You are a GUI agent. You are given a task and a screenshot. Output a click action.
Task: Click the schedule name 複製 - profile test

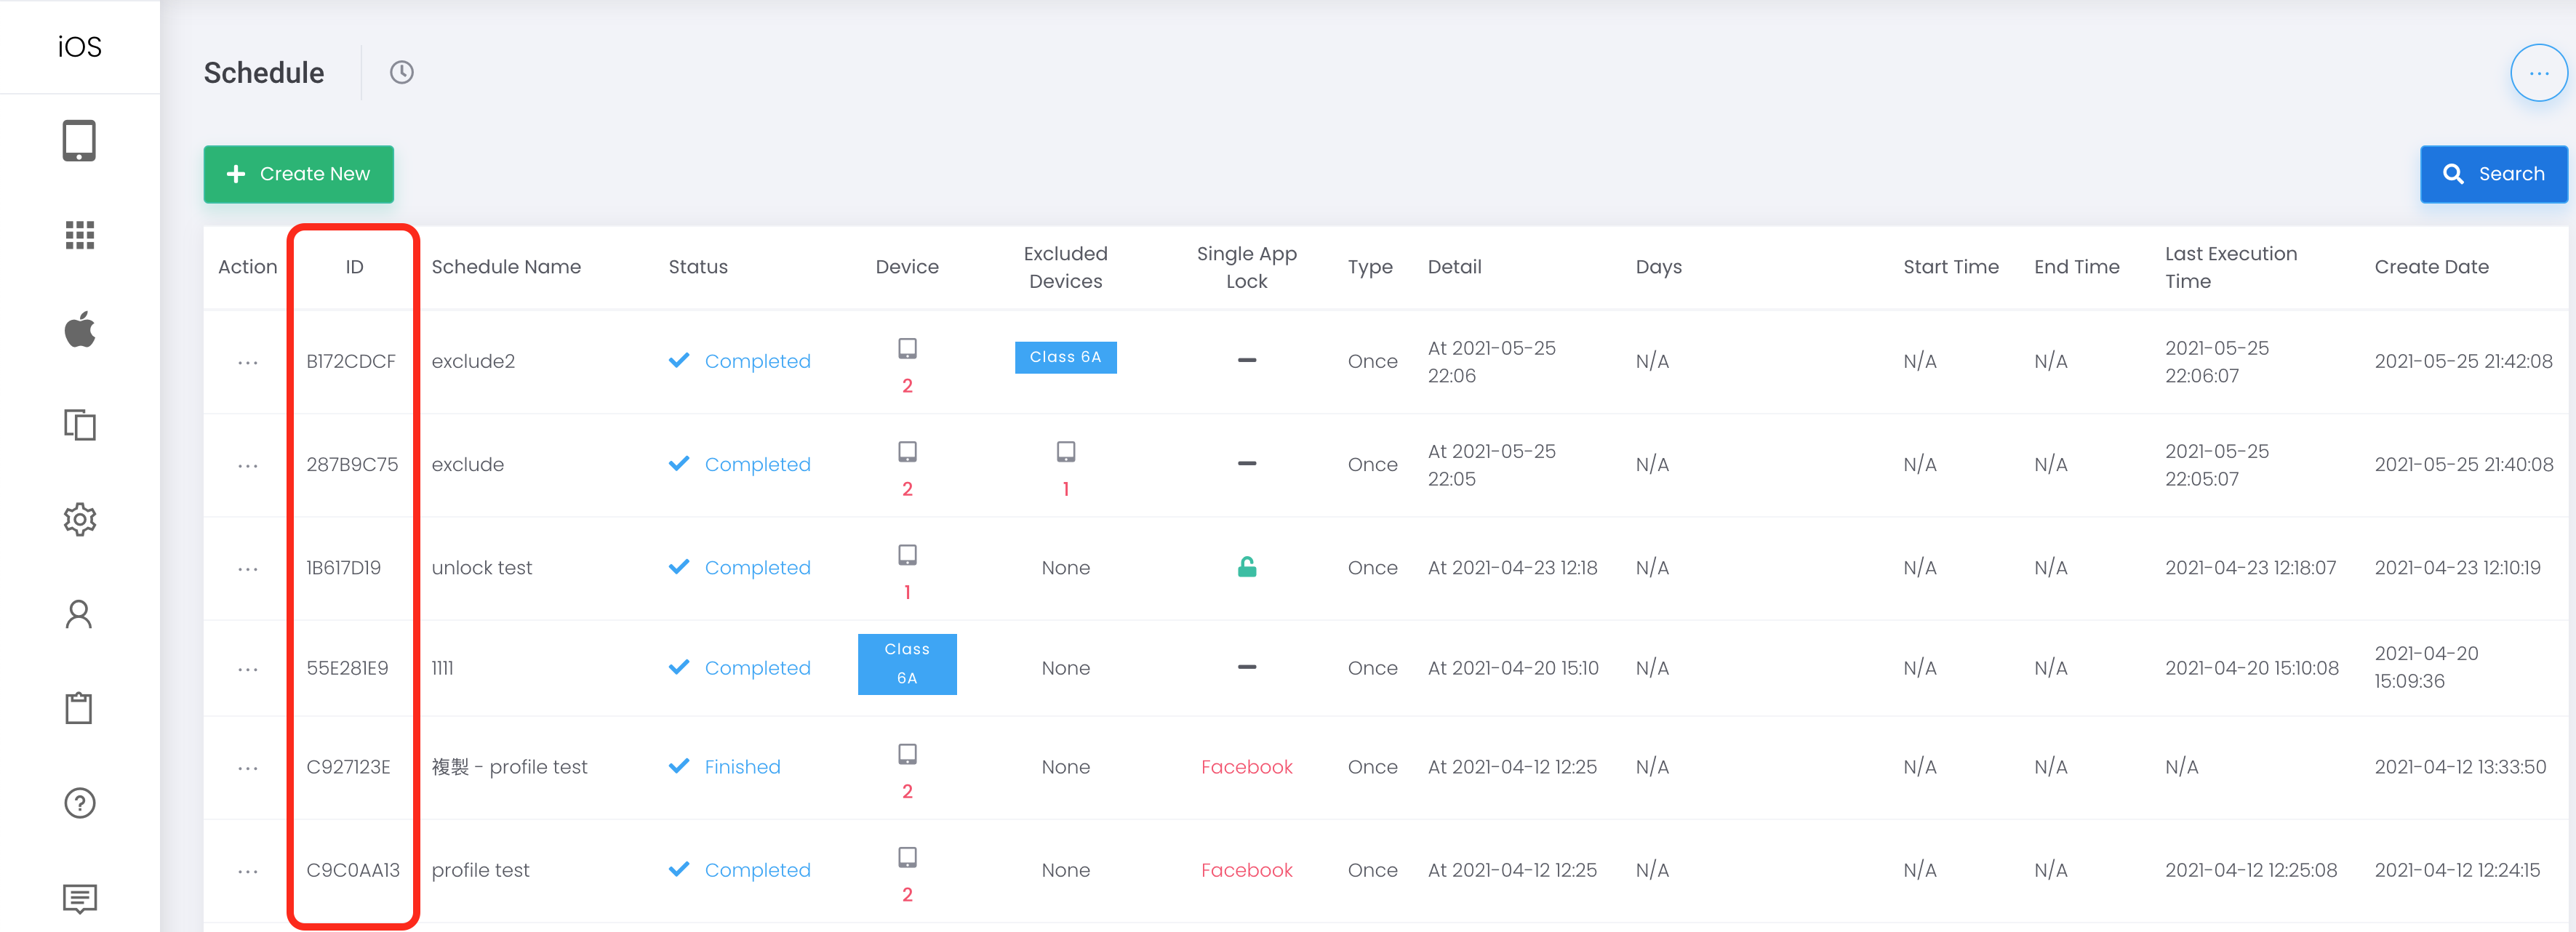pos(509,767)
